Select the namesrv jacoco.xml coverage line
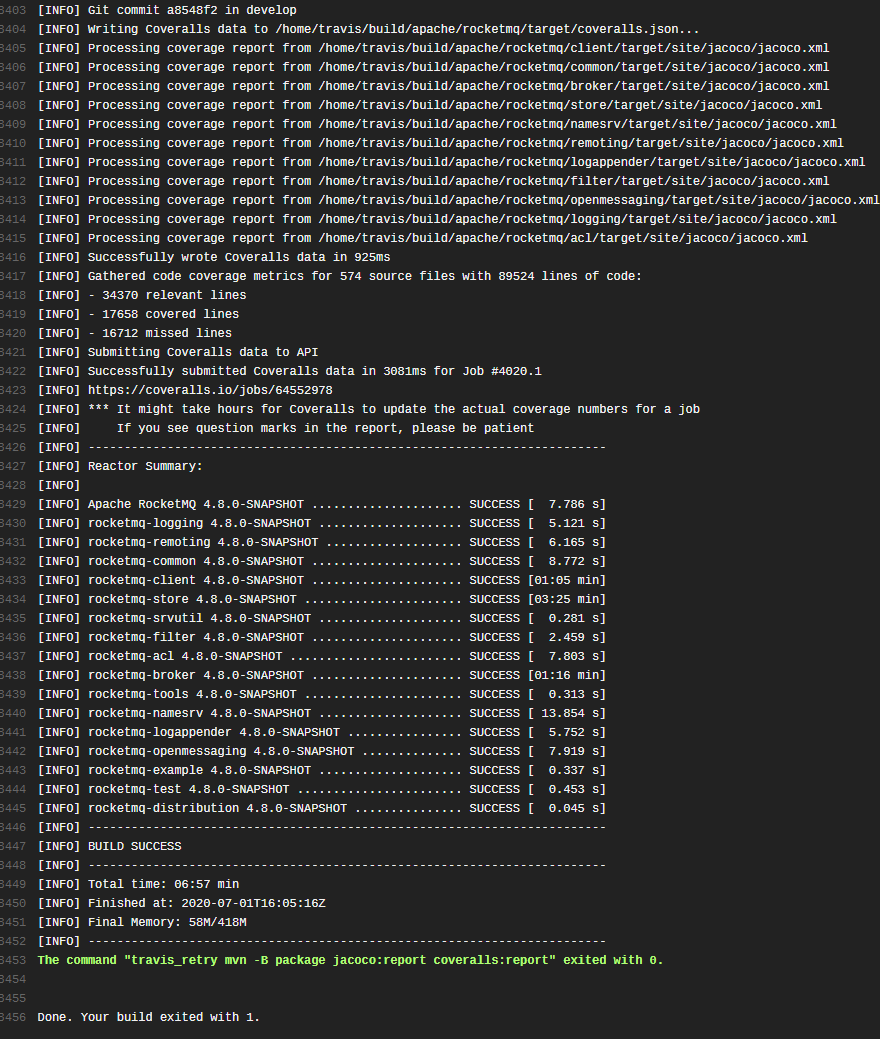The width and height of the screenshot is (880, 1039). 437,124
